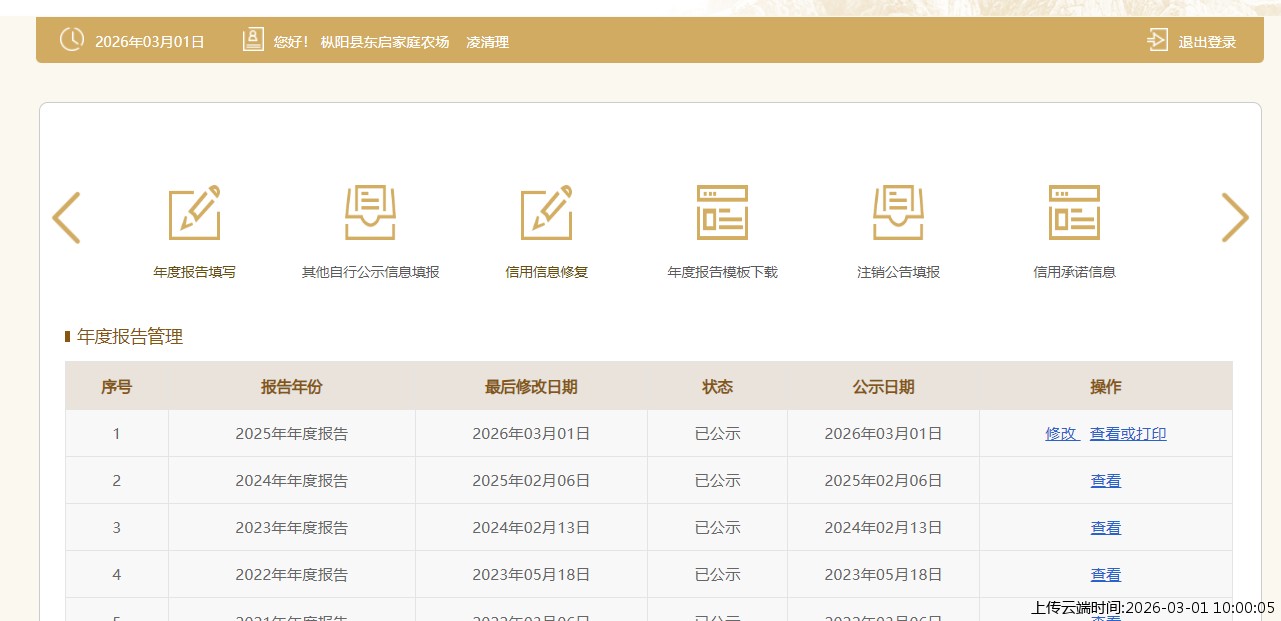Click the clock icon beside the date

click(x=72, y=40)
